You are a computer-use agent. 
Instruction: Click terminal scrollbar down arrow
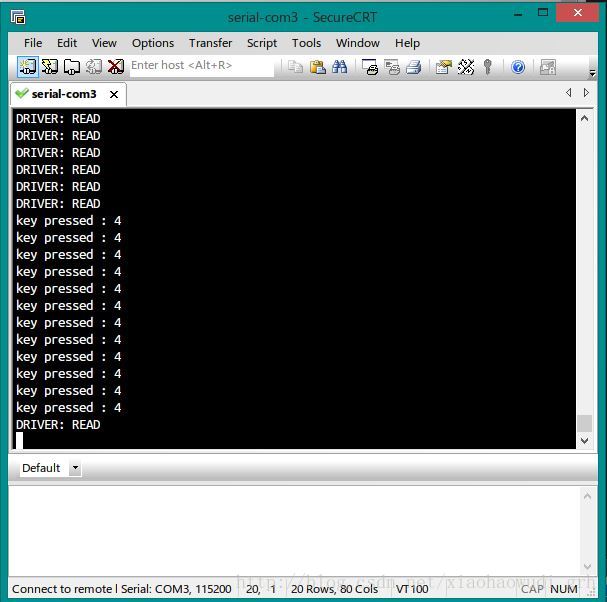[585, 441]
